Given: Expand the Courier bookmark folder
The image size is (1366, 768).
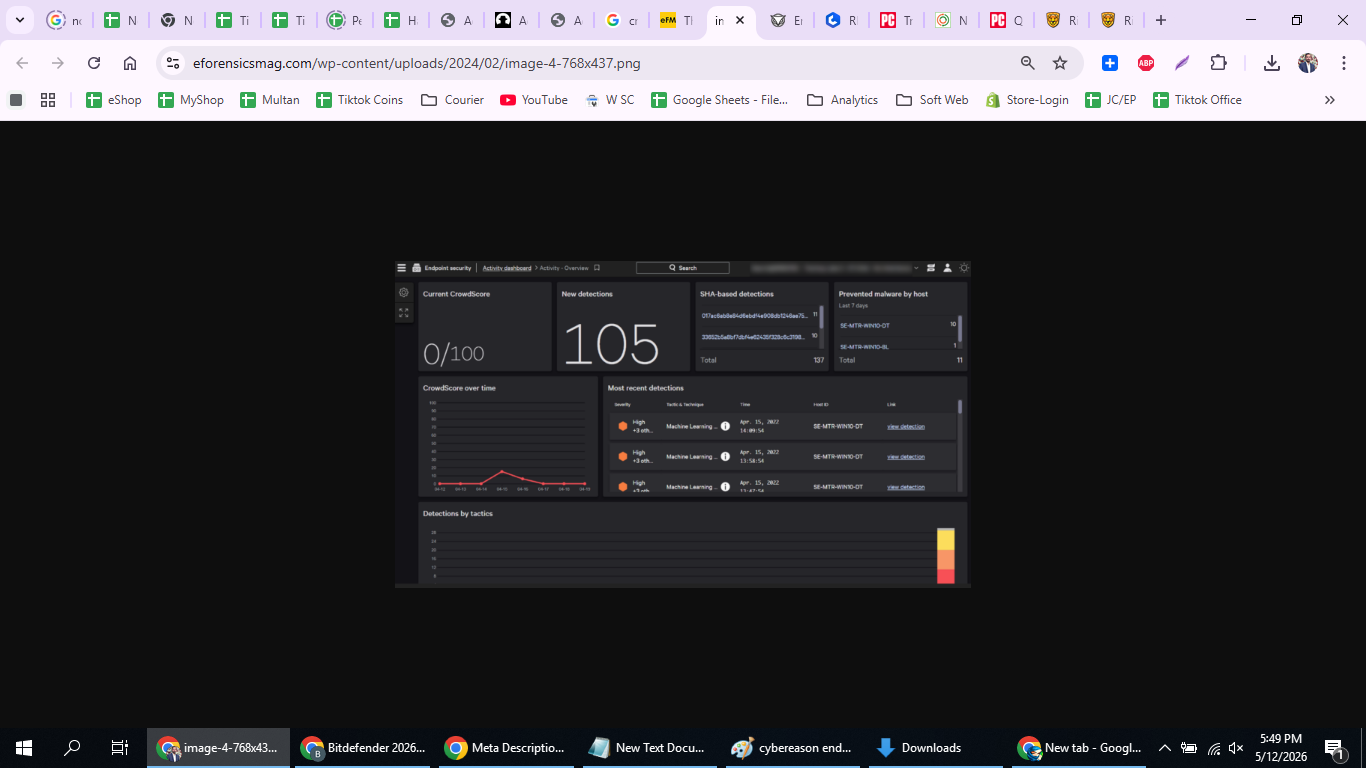Looking at the screenshot, I should (453, 100).
